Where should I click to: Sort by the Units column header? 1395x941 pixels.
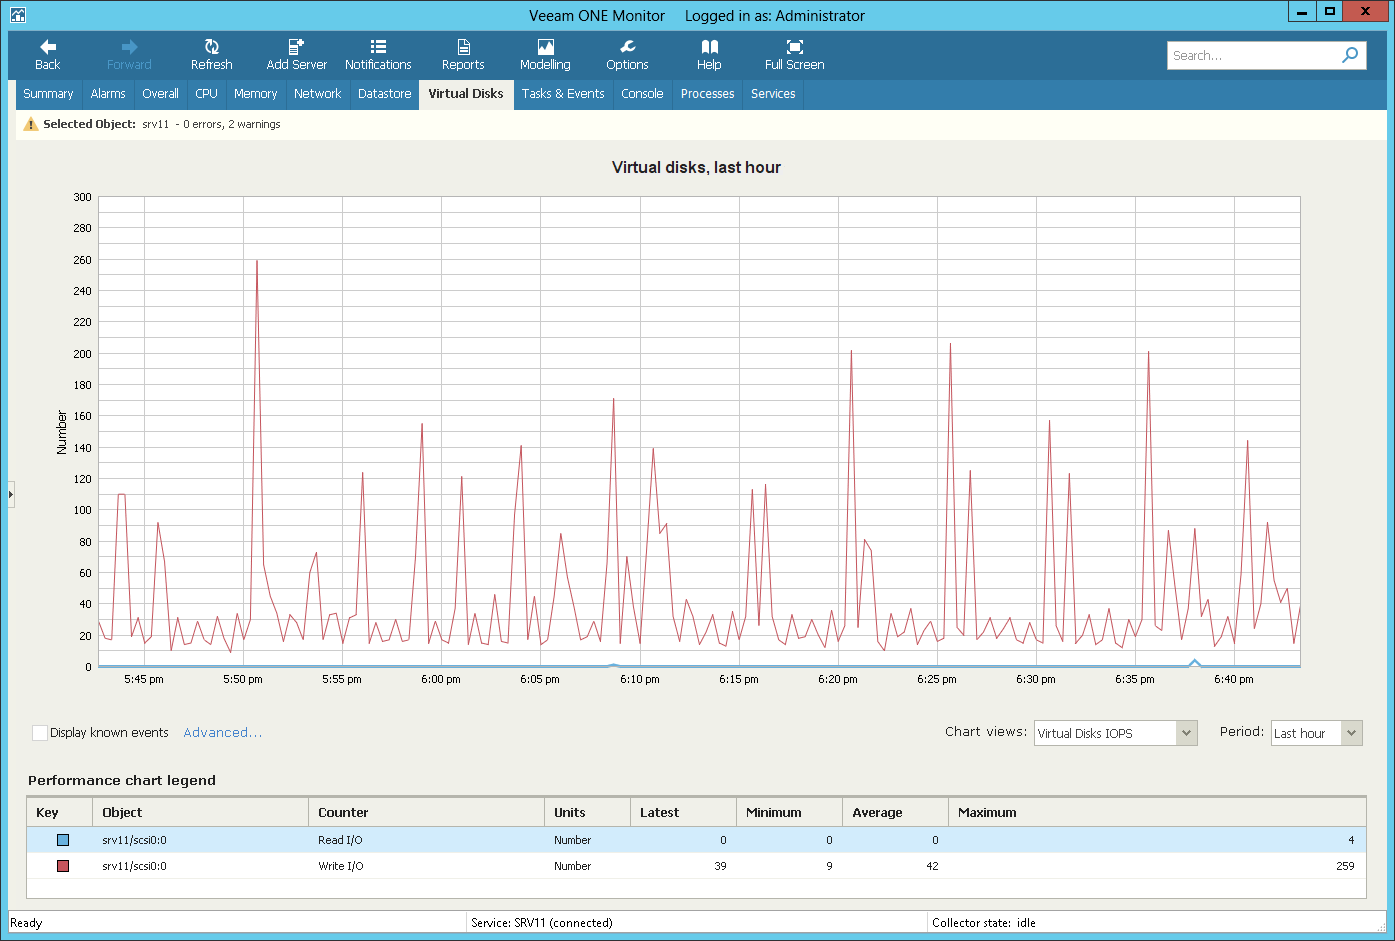click(587, 812)
